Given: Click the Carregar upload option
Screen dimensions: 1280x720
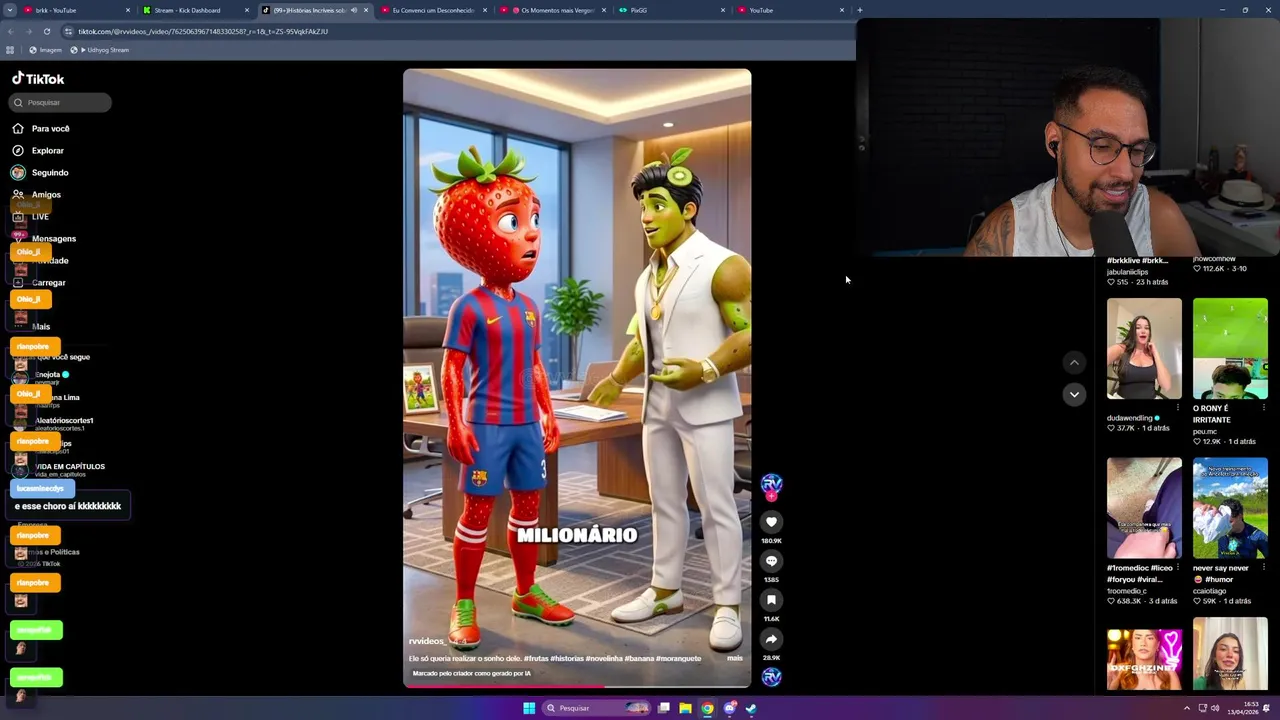Looking at the screenshot, I should [x=39, y=282].
